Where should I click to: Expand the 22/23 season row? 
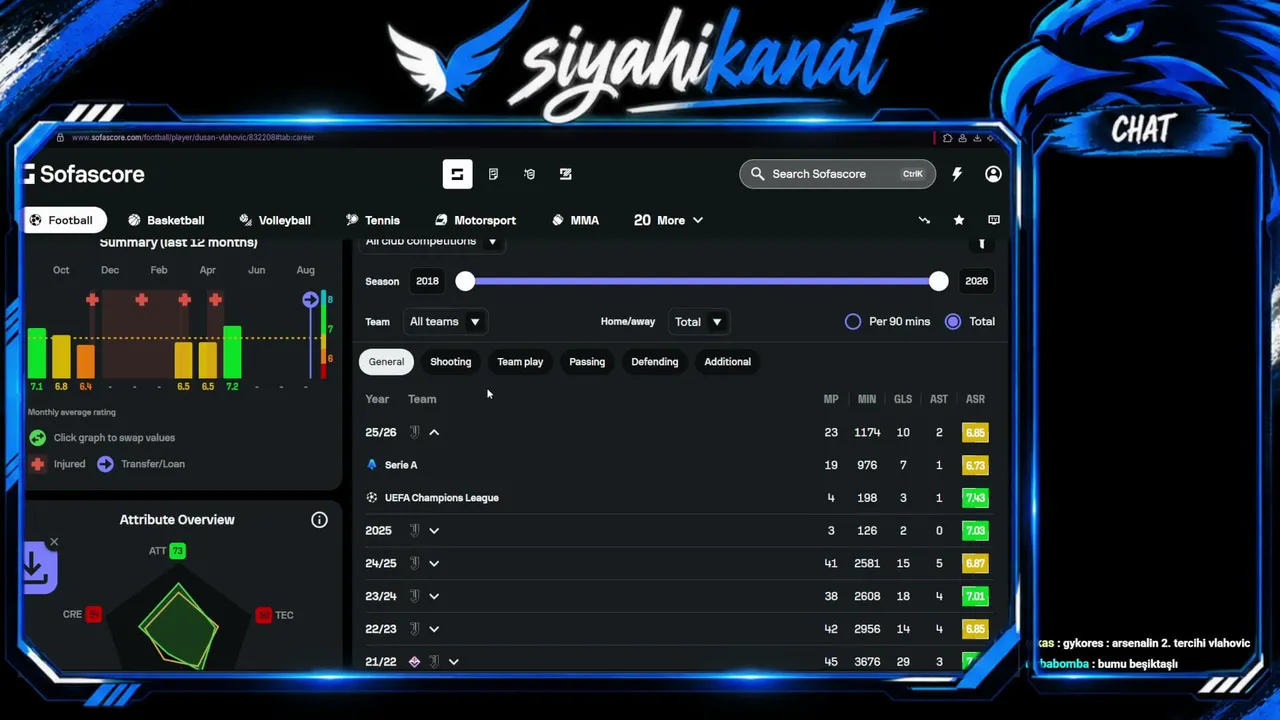point(434,629)
